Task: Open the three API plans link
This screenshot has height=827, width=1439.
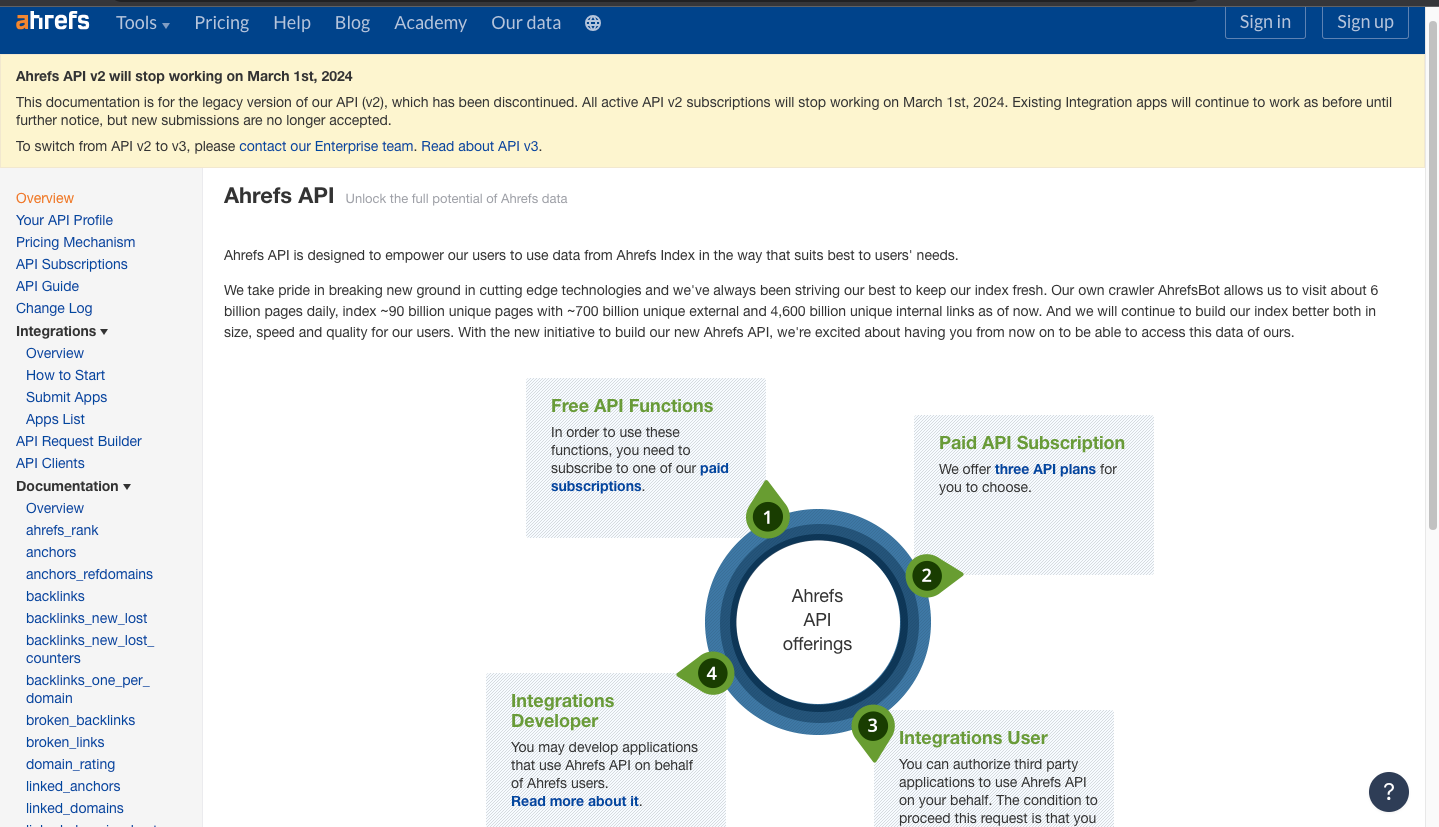Action: (x=1045, y=469)
